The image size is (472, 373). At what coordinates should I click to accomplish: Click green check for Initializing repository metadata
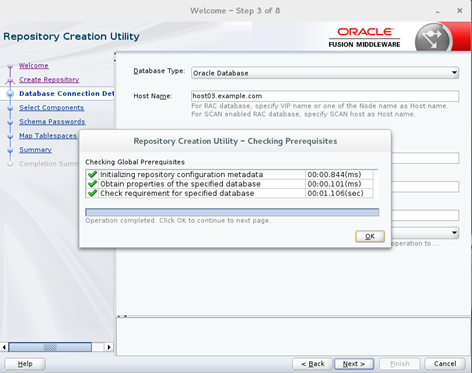92,174
